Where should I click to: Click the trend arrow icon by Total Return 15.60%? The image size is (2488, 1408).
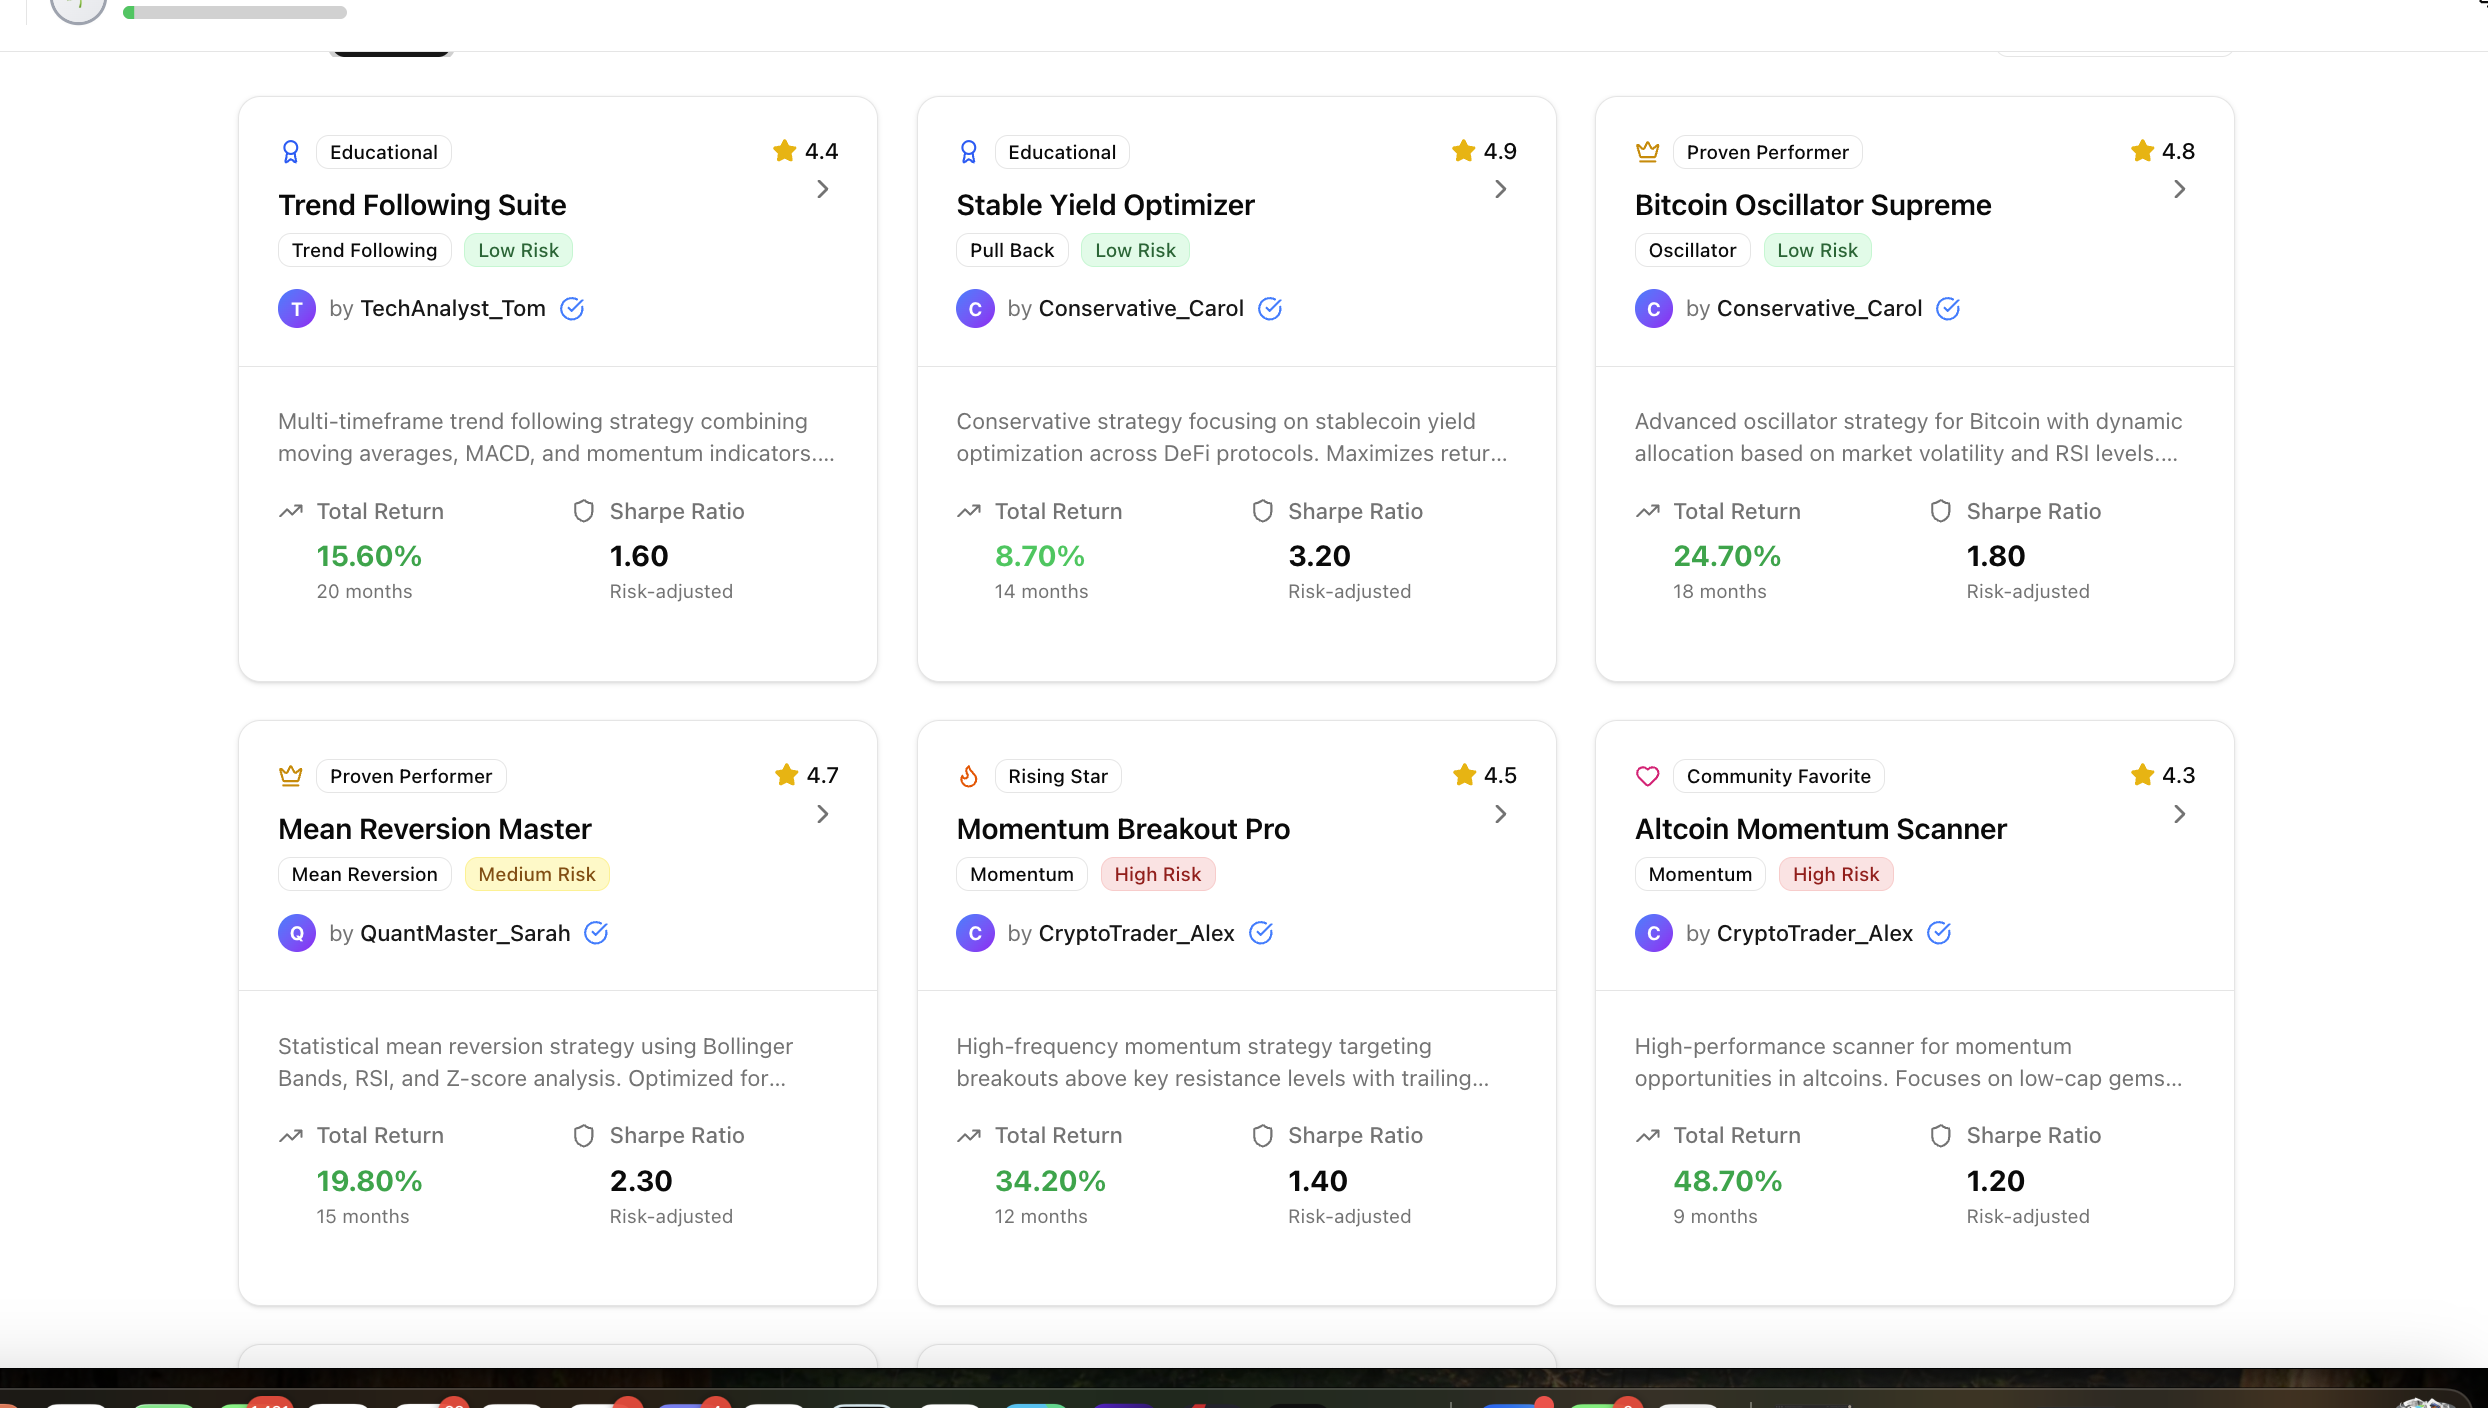(x=290, y=511)
